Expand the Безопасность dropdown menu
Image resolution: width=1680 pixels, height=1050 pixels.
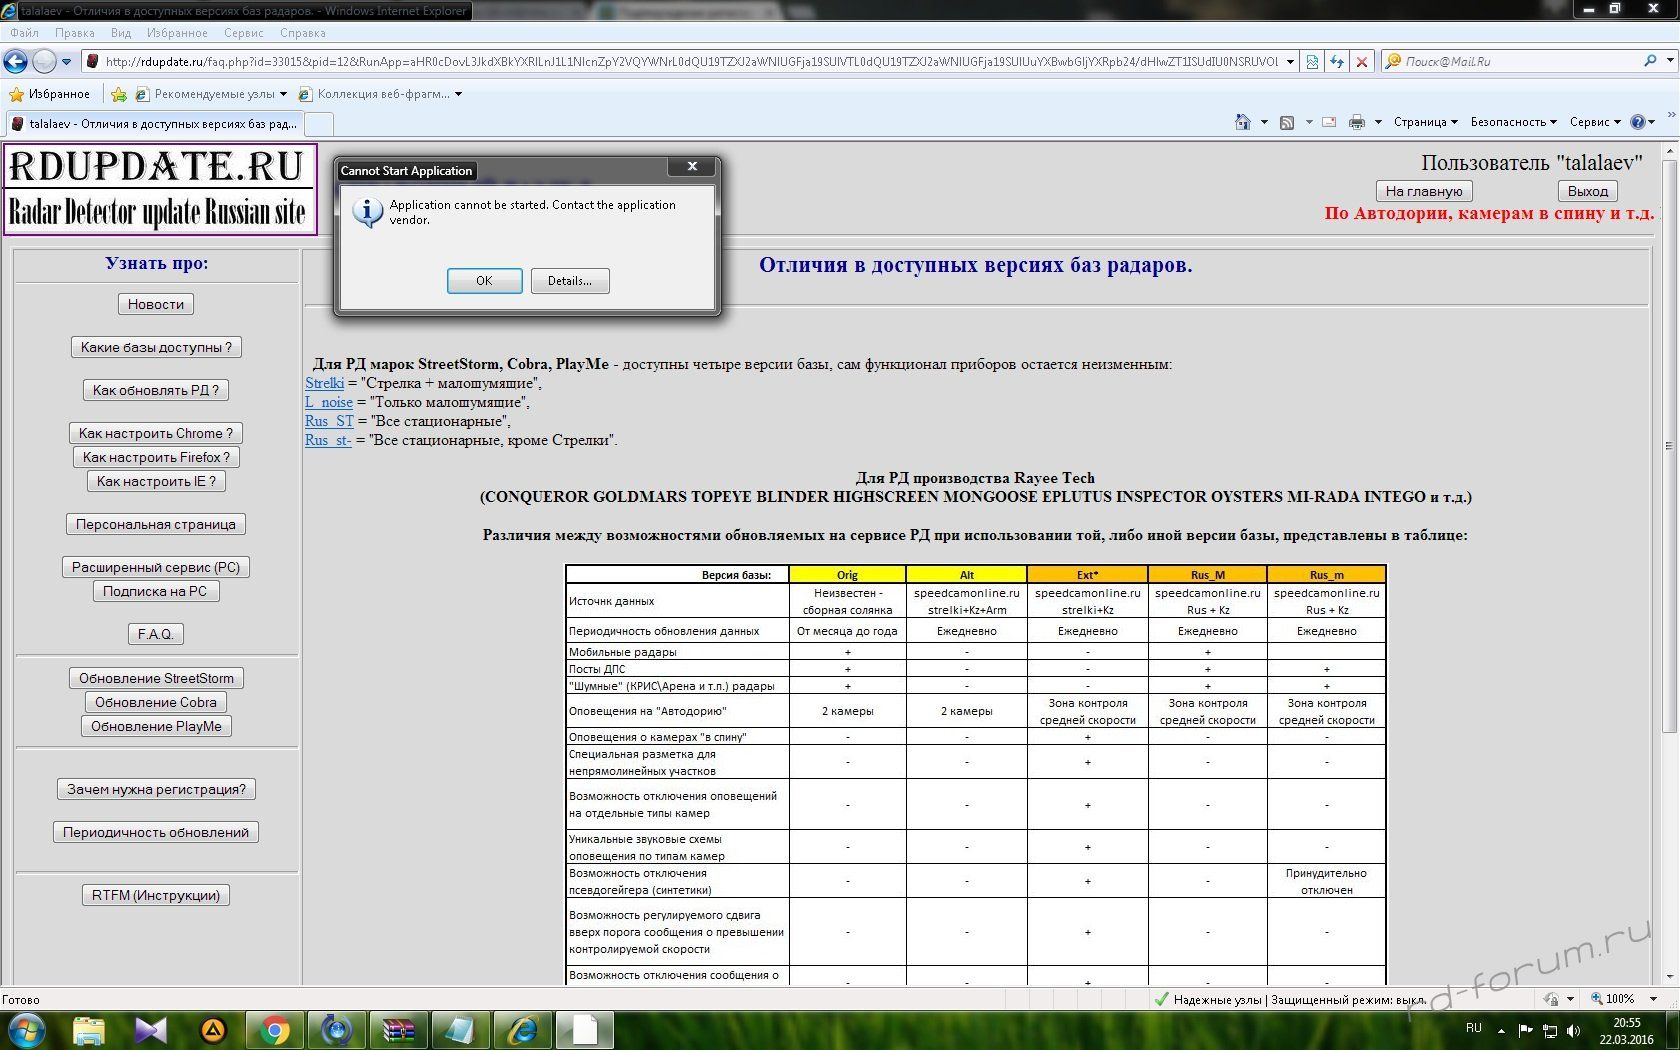[1513, 122]
